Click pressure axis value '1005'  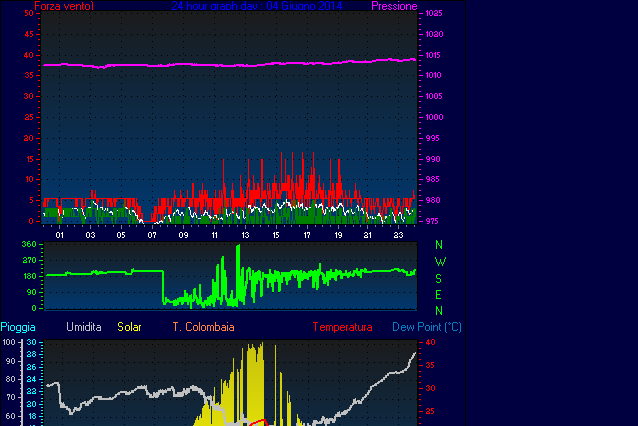(x=434, y=96)
